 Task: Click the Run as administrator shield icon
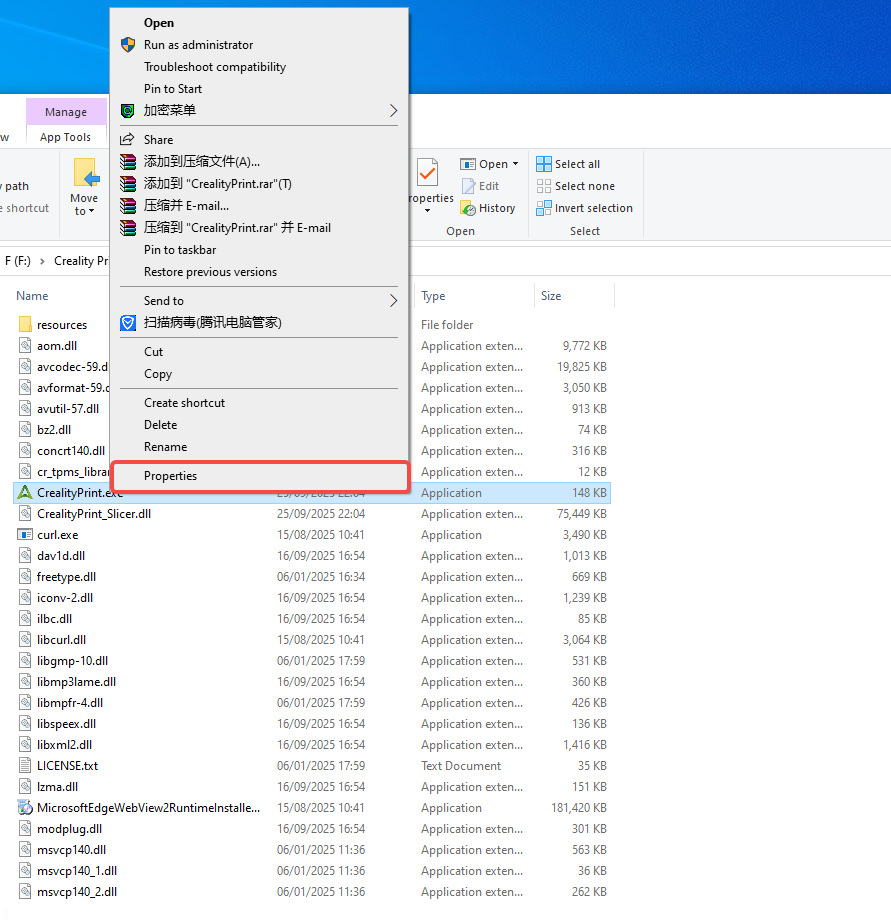coord(127,45)
